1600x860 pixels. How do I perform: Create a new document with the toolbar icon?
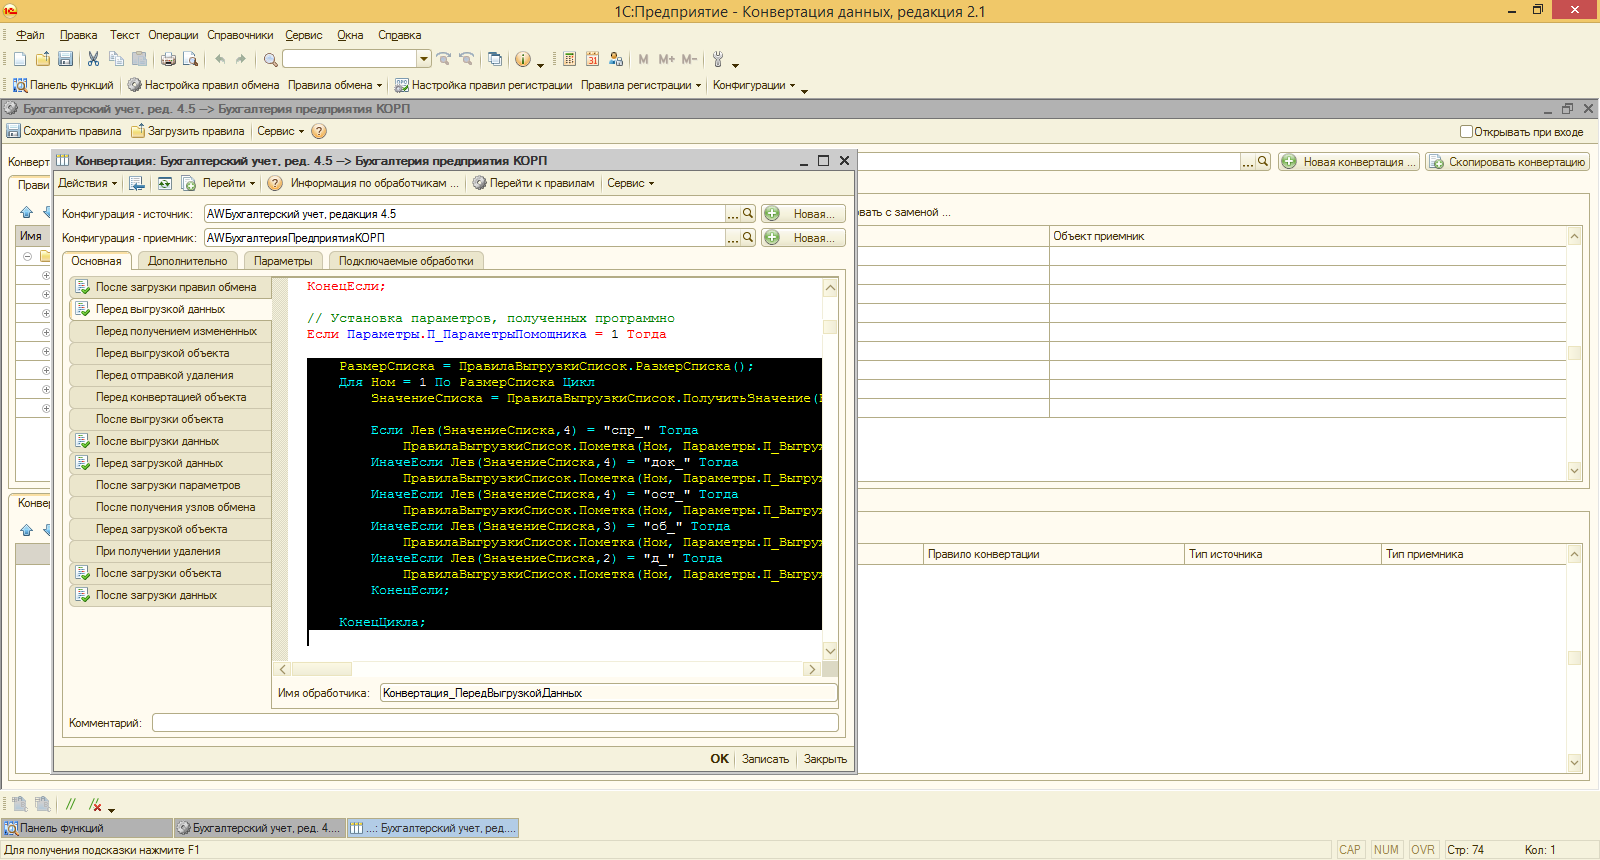coord(20,59)
